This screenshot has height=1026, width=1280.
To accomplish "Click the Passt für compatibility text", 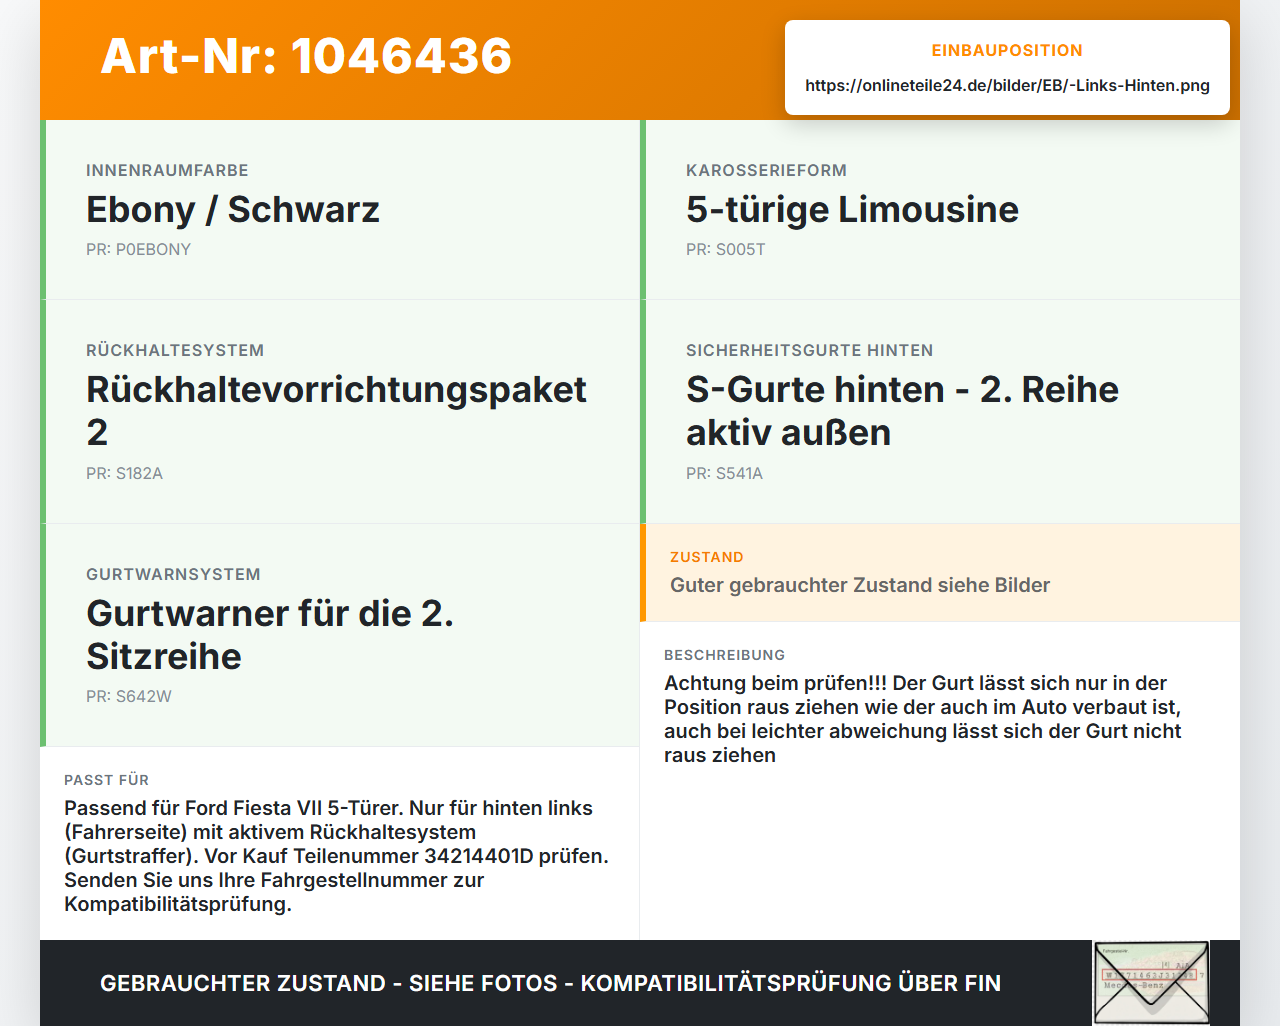I will [x=337, y=856].
